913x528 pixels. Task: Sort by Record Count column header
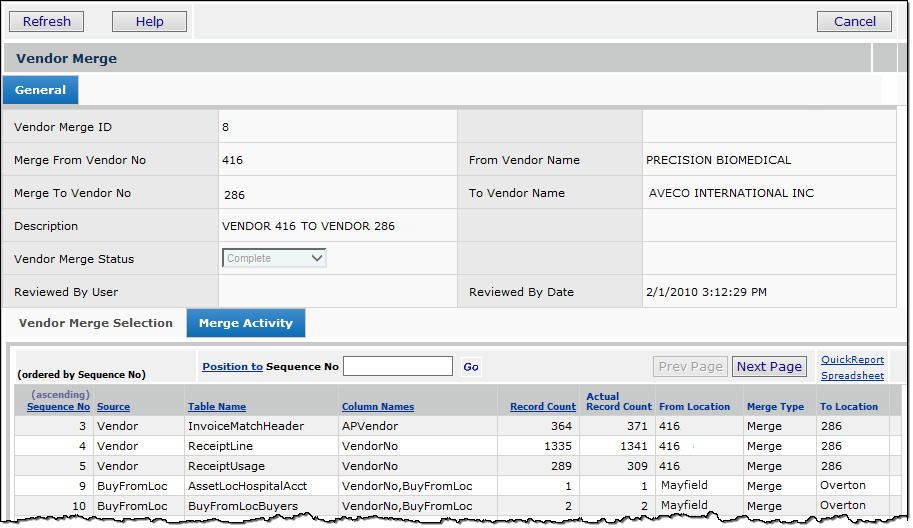542,407
